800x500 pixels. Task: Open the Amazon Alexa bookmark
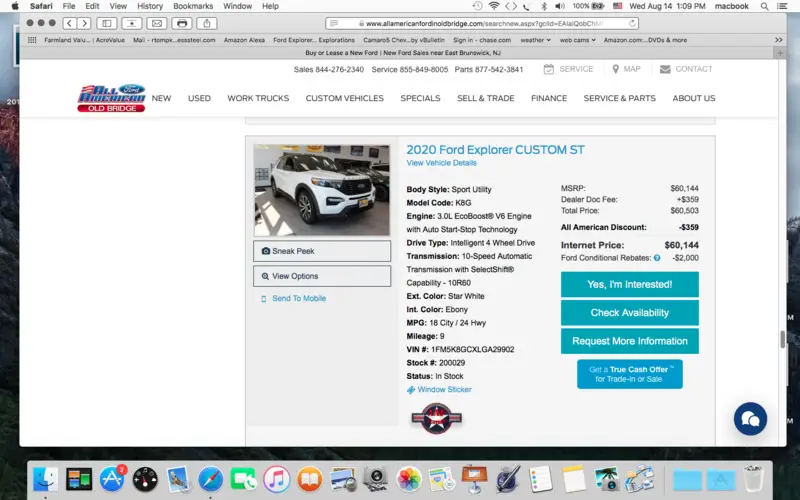[x=244, y=40]
